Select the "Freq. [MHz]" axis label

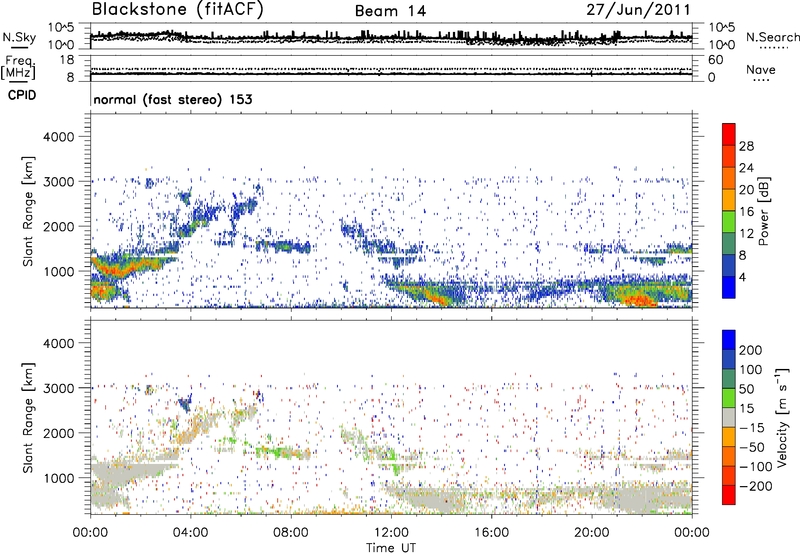pos(18,68)
